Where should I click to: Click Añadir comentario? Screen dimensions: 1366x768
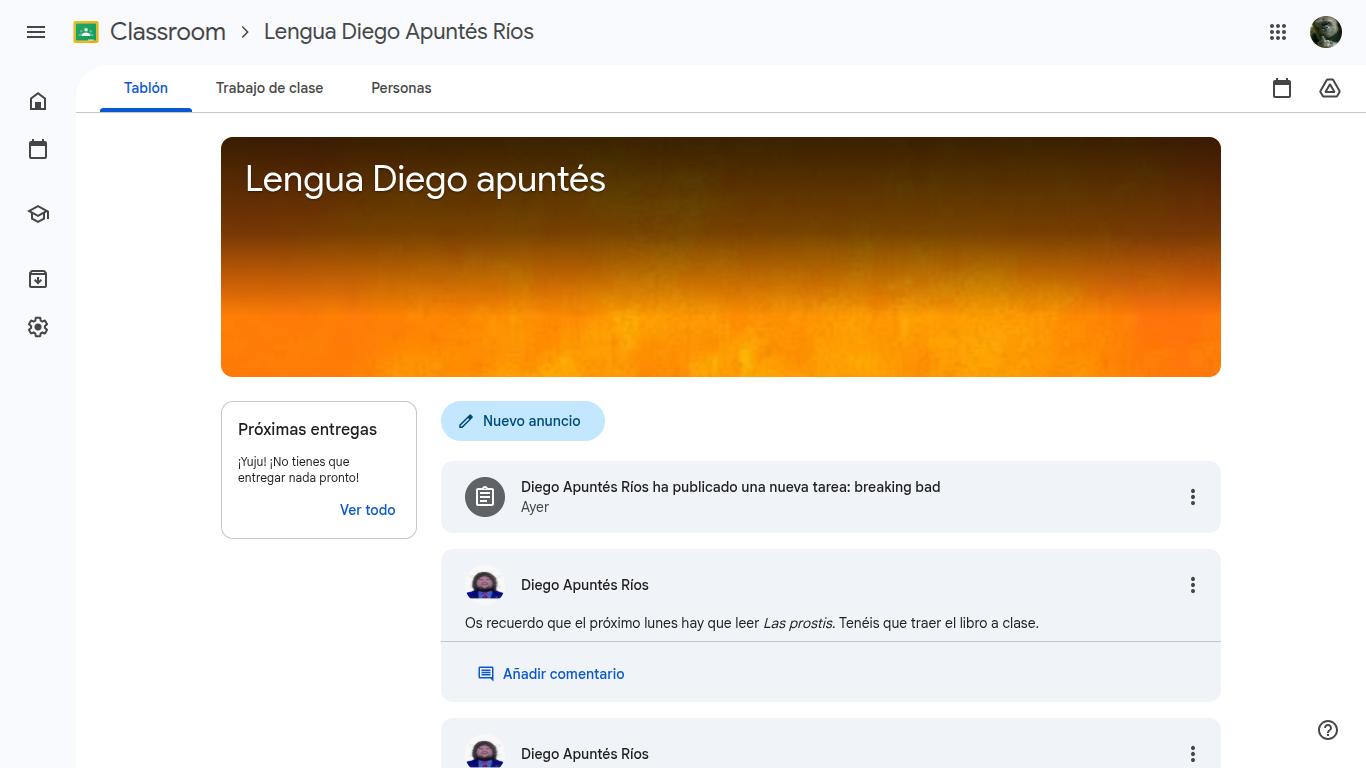tap(551, 674)
